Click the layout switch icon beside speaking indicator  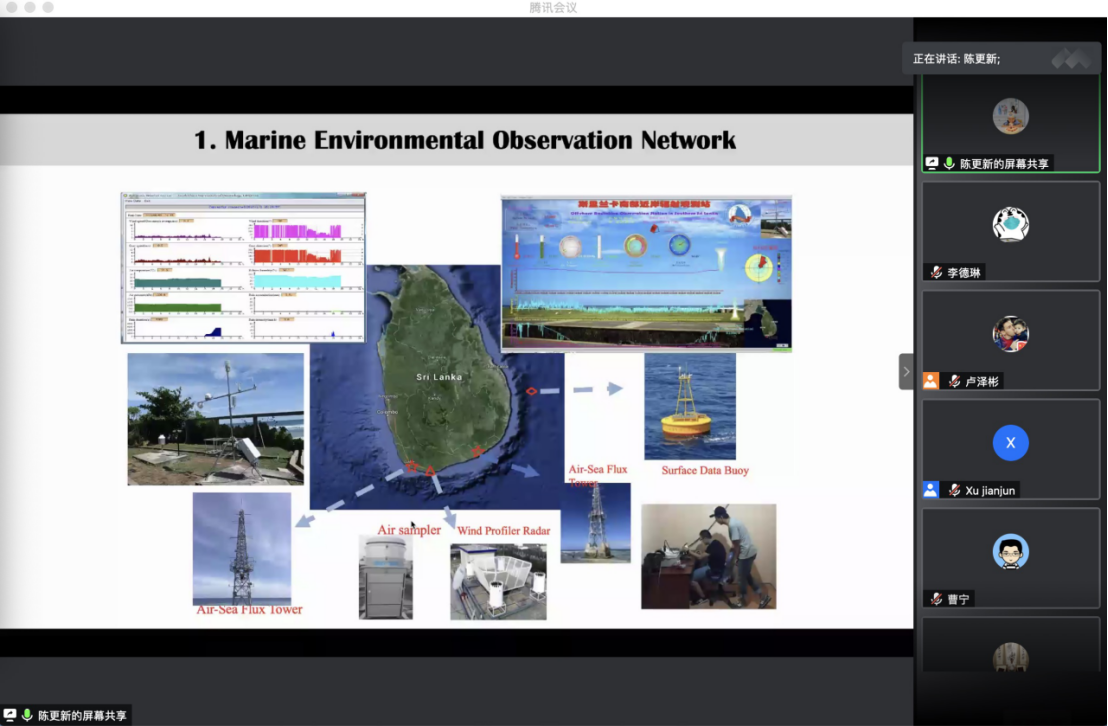(x=1071, y=59)
